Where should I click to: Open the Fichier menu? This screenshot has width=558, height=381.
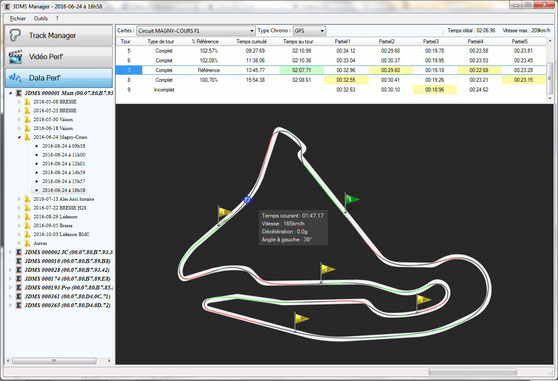click(17, 18)
